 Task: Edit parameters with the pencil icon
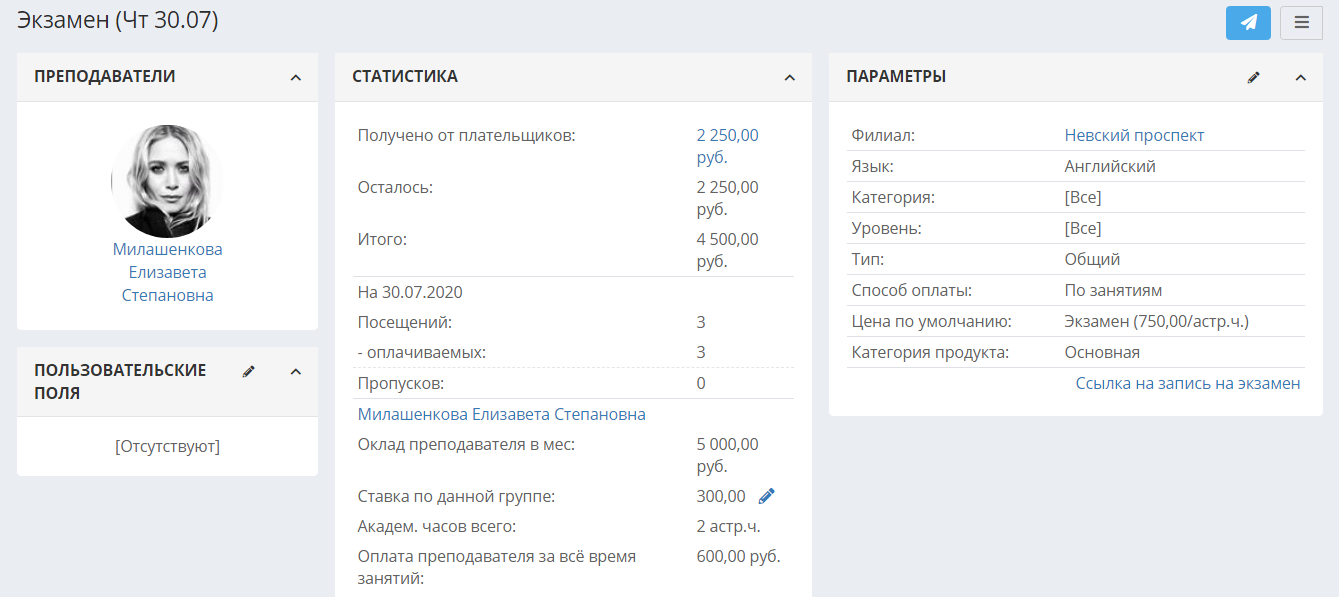point(1254,77)
